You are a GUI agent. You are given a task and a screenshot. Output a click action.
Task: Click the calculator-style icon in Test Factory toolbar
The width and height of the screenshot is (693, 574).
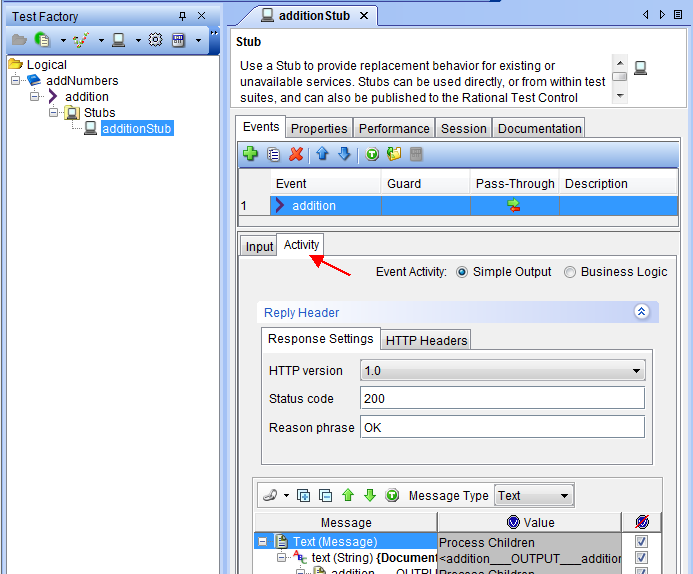pos(179,40)
